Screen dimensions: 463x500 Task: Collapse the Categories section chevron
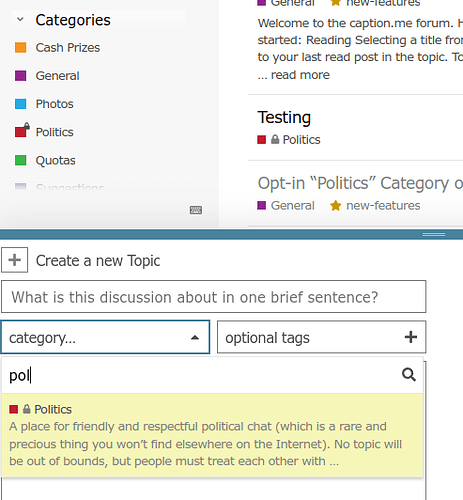(x=20, y=19)
